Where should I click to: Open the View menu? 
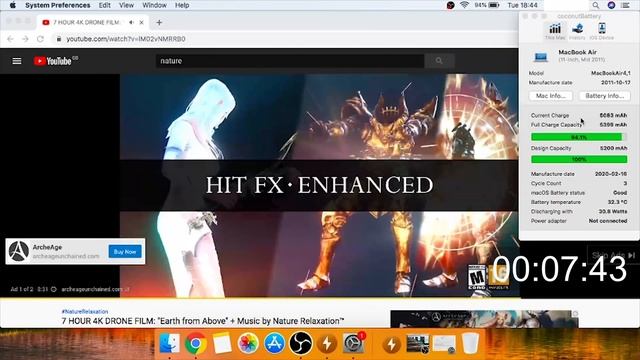point(126,5)
